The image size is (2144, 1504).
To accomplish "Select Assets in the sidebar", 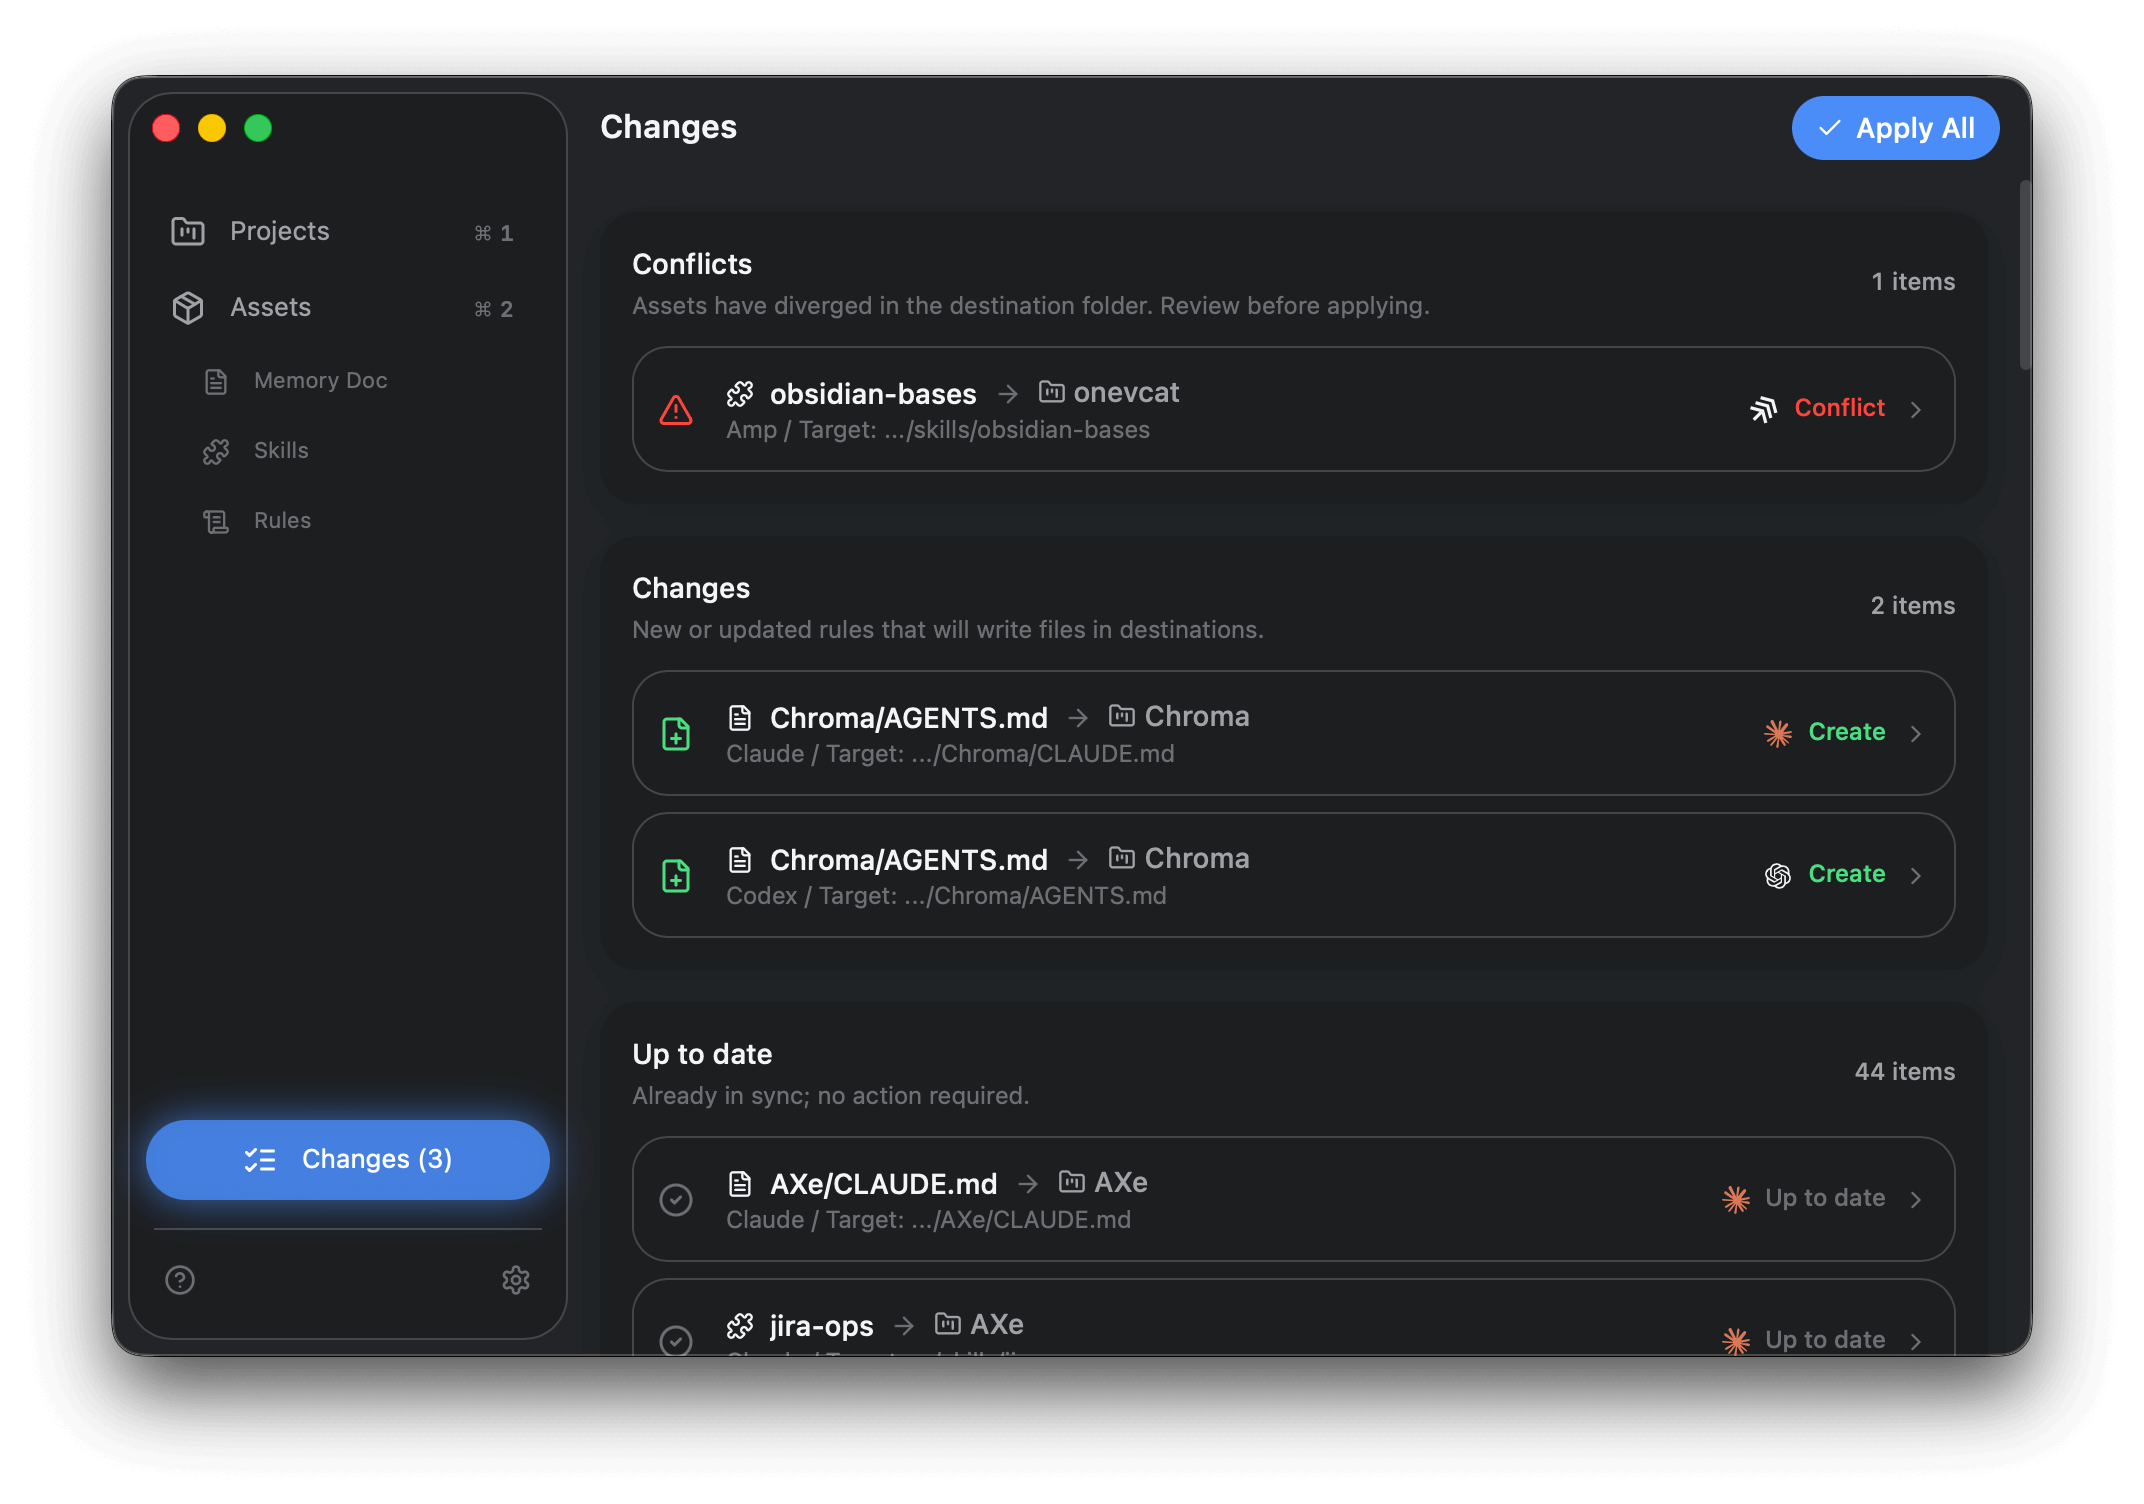I will coord(270,307).
